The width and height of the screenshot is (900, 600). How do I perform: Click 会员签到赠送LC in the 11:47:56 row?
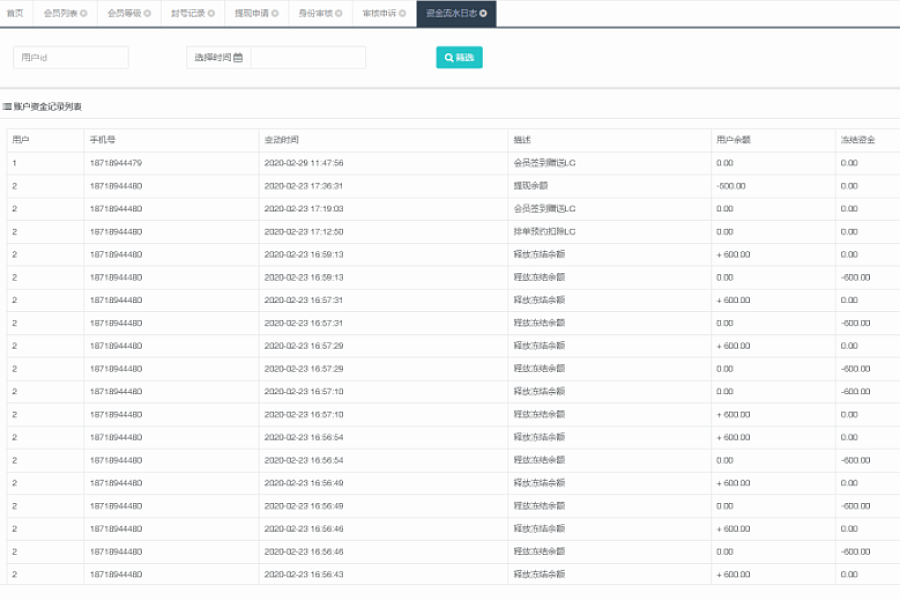pos(545,163)
